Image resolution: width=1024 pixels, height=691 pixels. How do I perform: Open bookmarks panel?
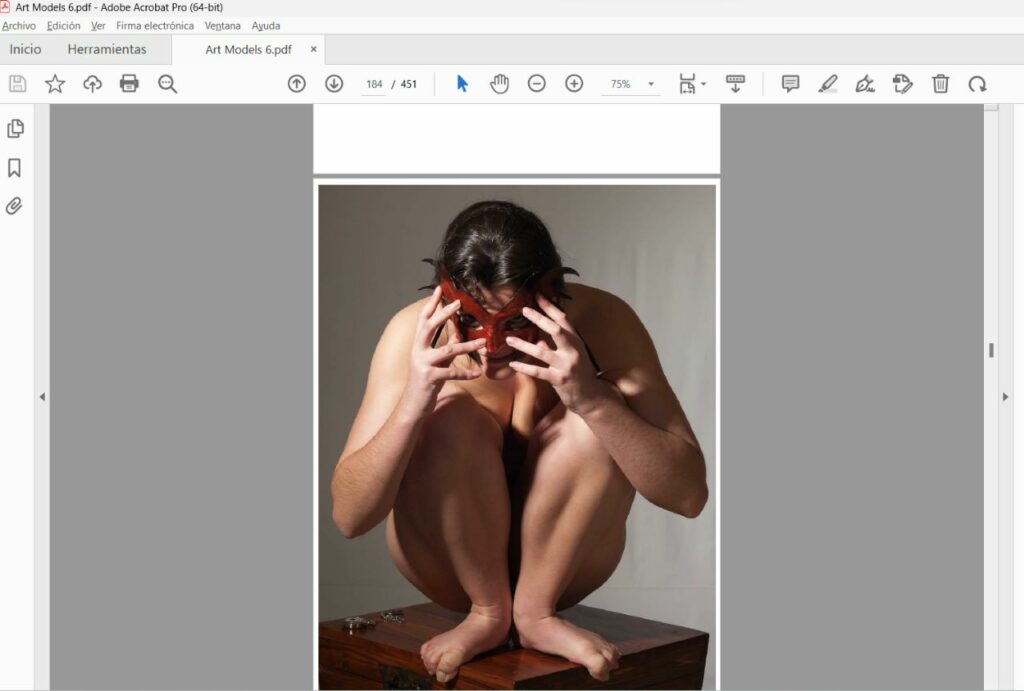[14, 168]
